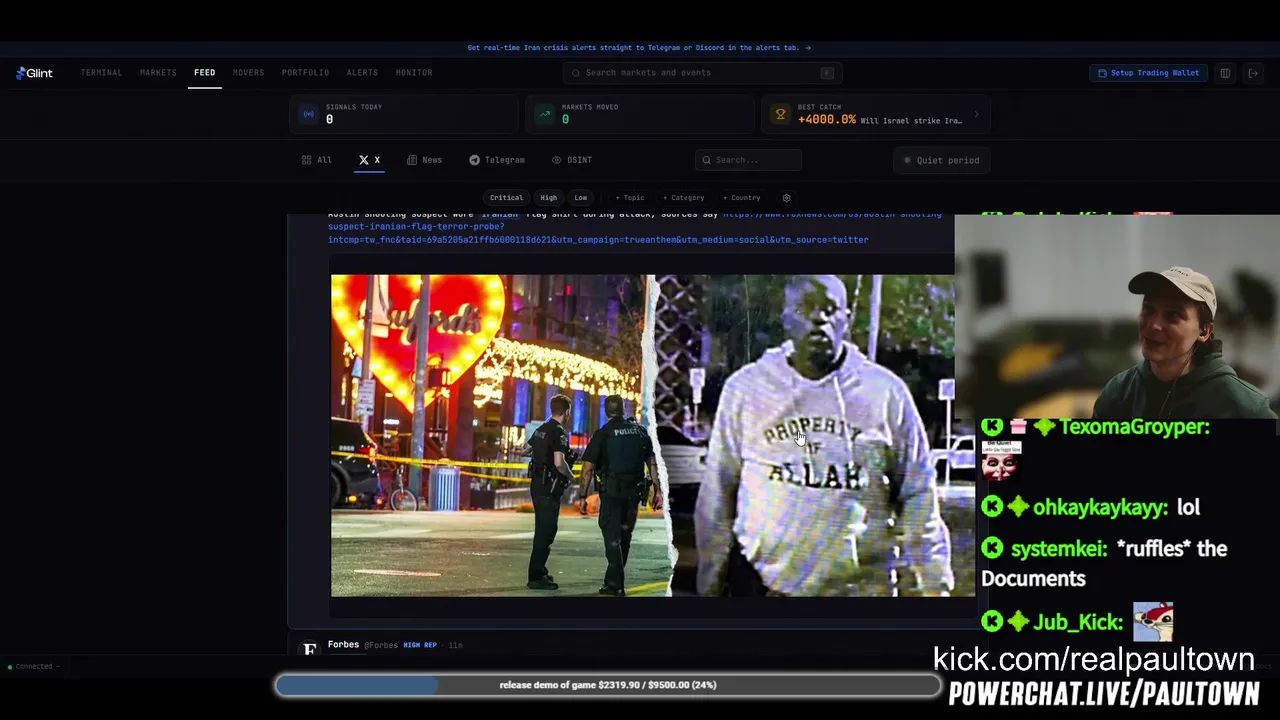Open the Markets tab

pyautogui.click(x=158, y=73)
